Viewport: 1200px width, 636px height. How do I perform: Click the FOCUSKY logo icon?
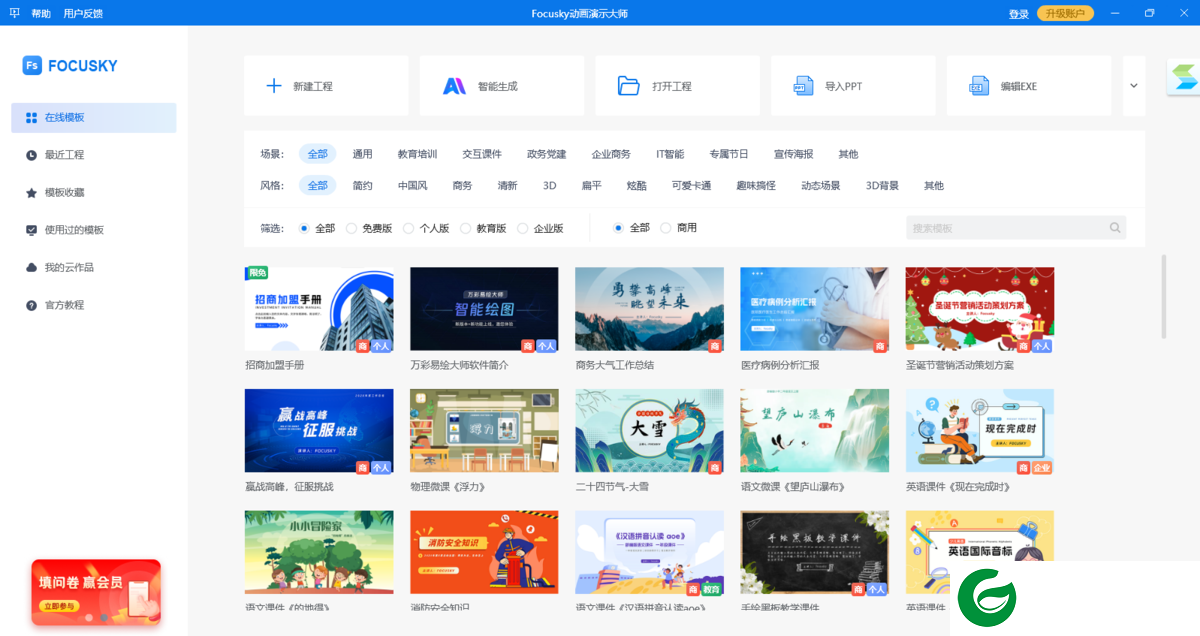tap(32, 65)
